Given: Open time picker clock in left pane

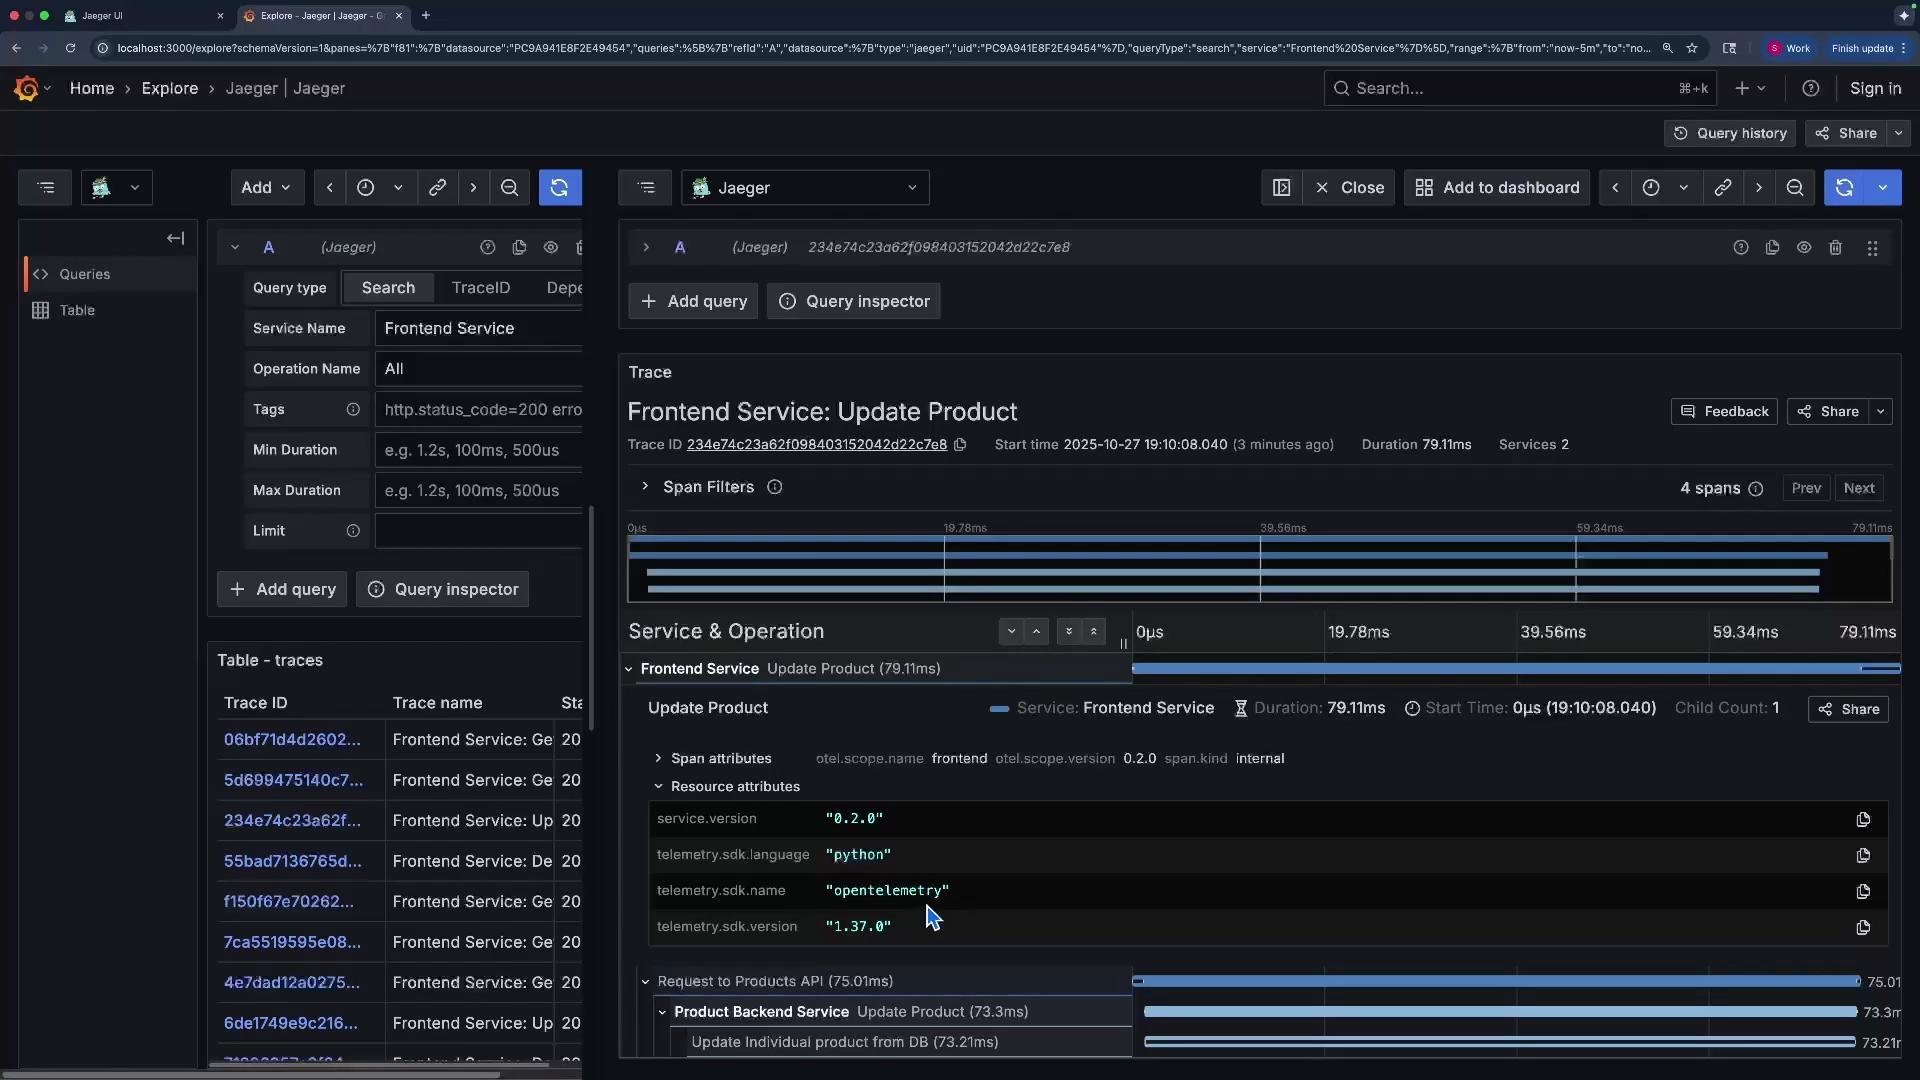Looking at the screenshot, I should pos(366,187).
